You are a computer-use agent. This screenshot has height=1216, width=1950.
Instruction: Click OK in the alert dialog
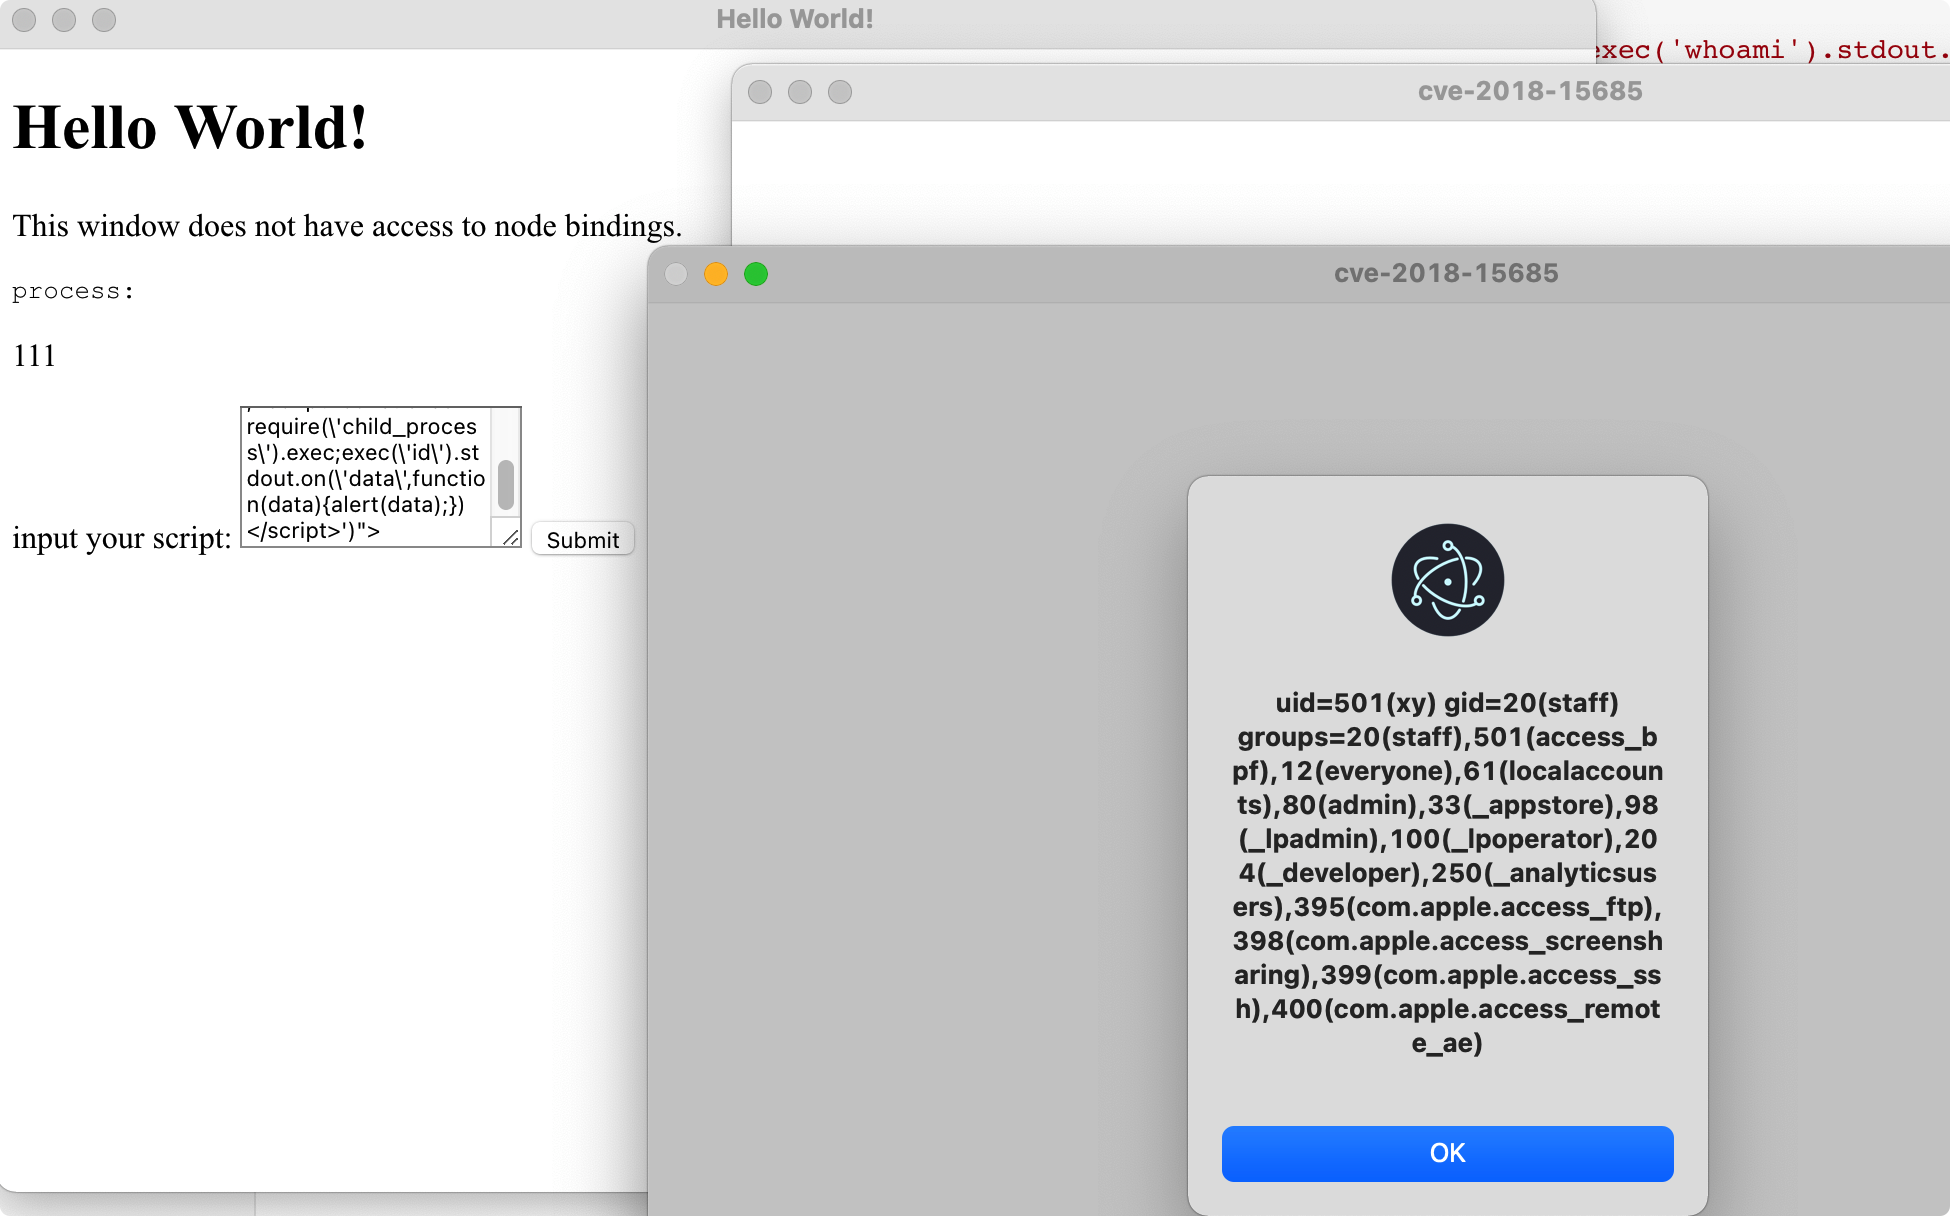click(1447, 1153)
